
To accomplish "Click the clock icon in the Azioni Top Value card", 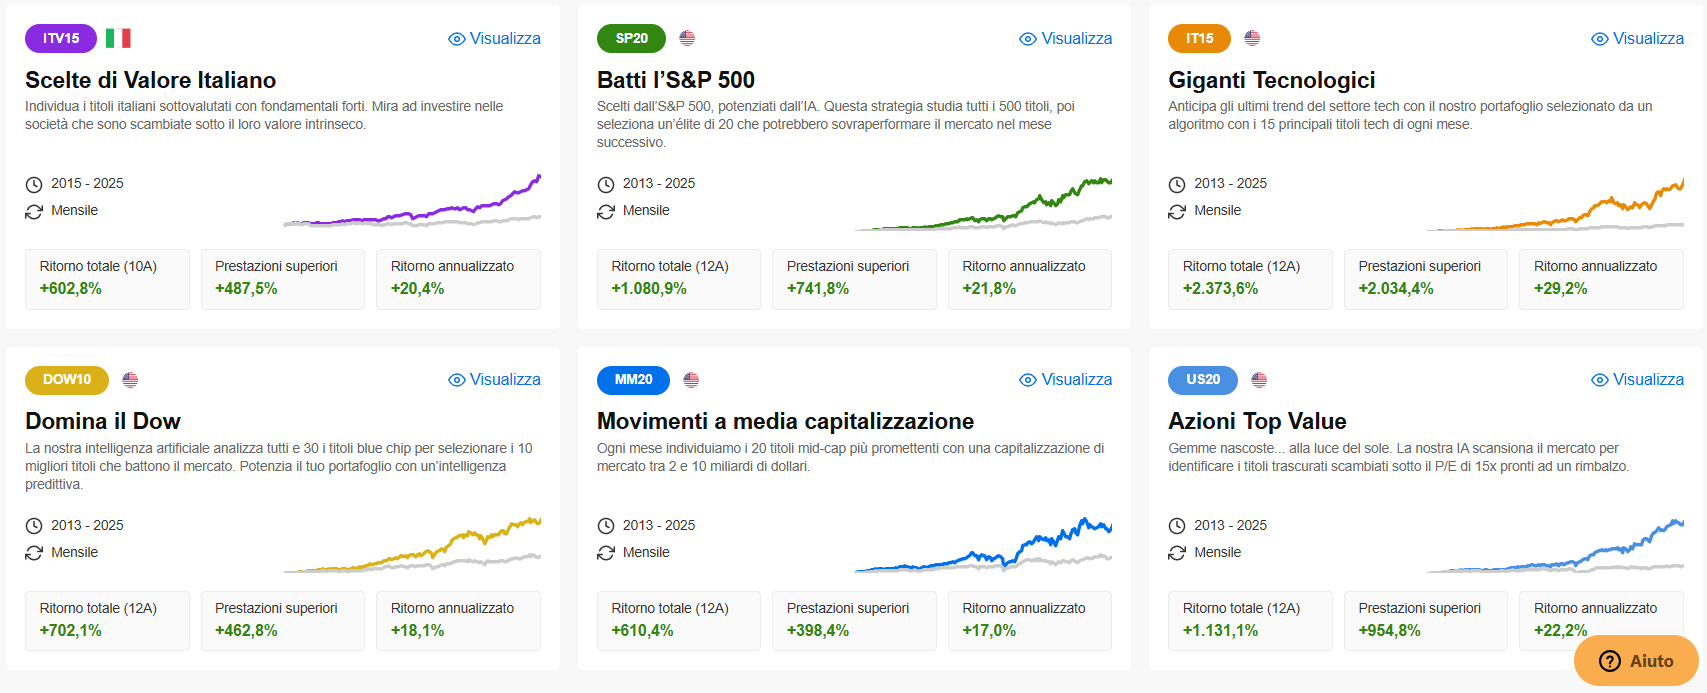I will point(1177,526).
